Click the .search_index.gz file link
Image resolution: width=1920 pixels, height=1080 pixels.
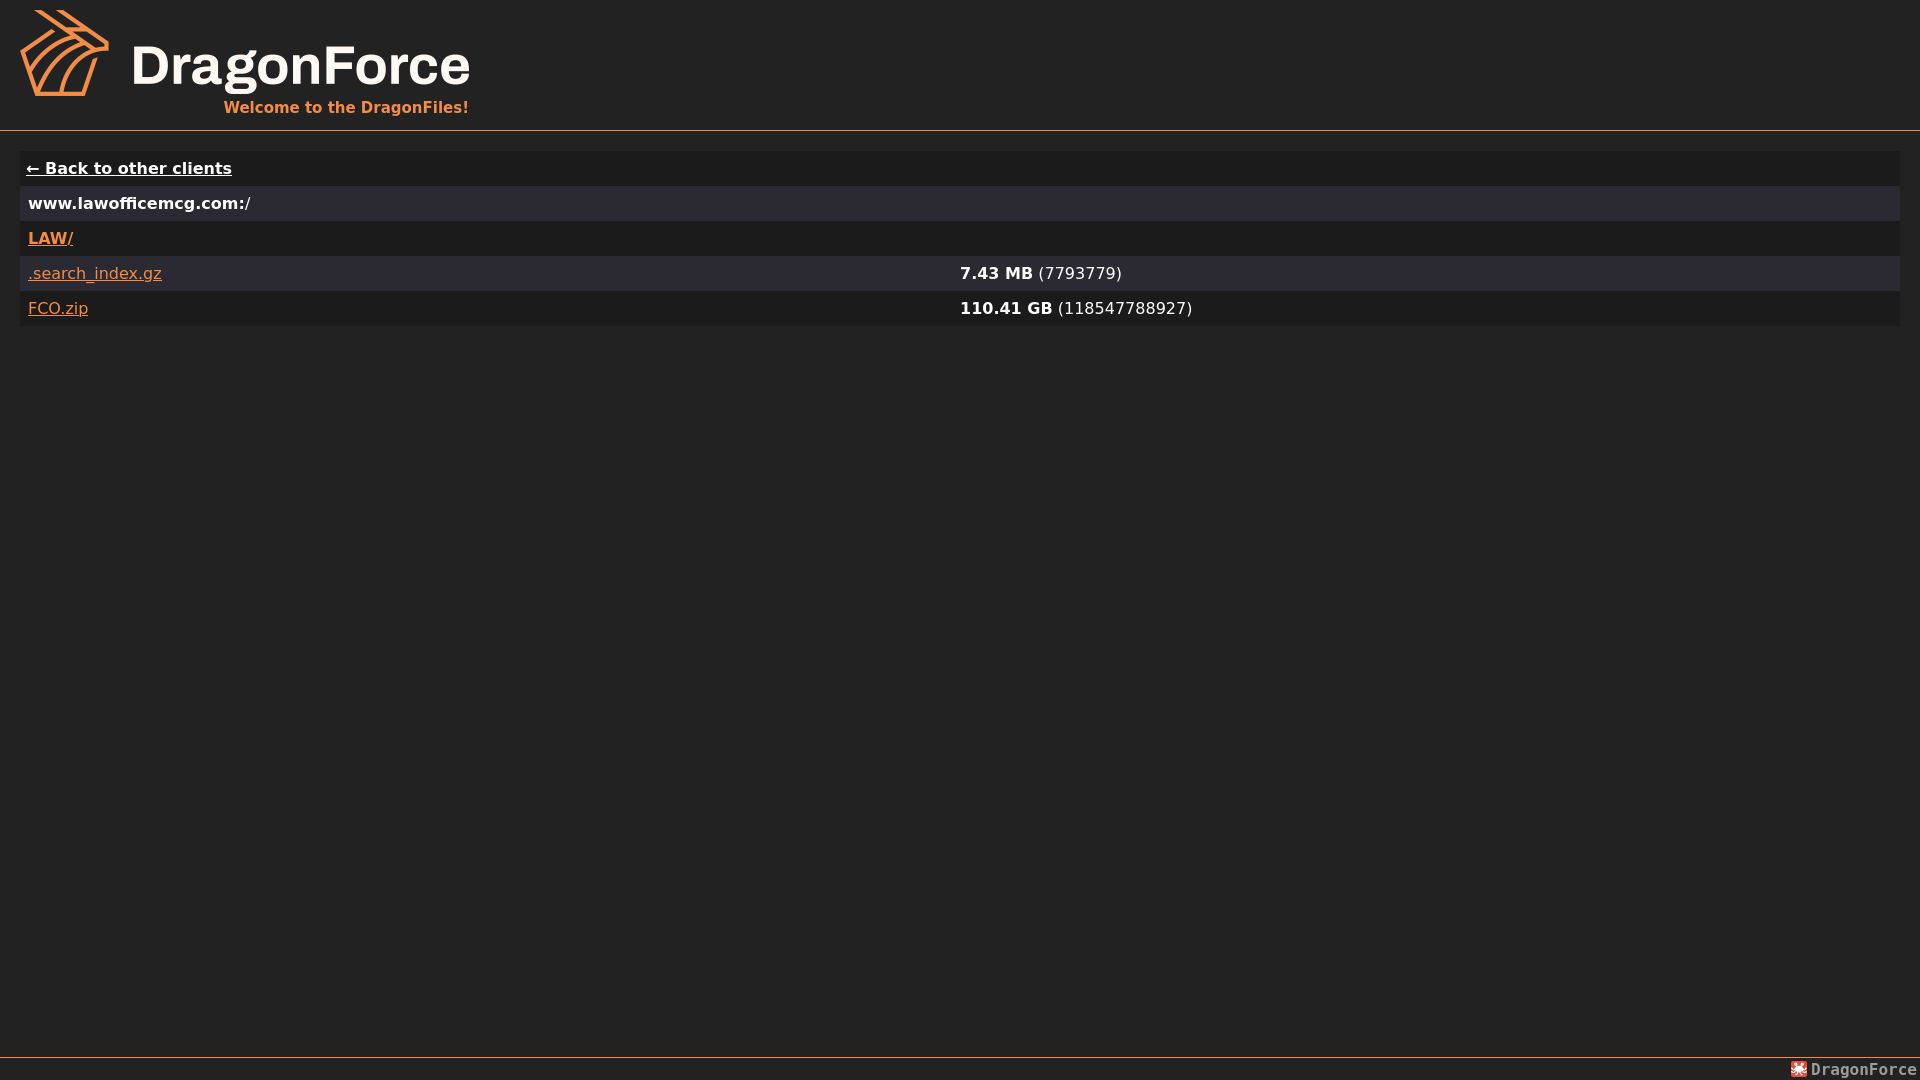pyautogui.click(x=95, y=273)
